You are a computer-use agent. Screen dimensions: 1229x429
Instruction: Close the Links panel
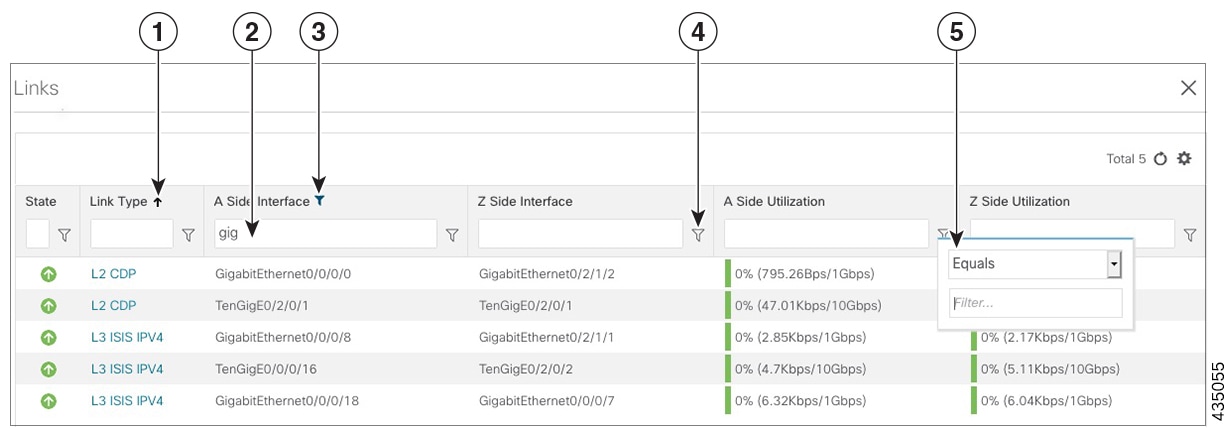pyautogui.click(x=1188, y=88)
